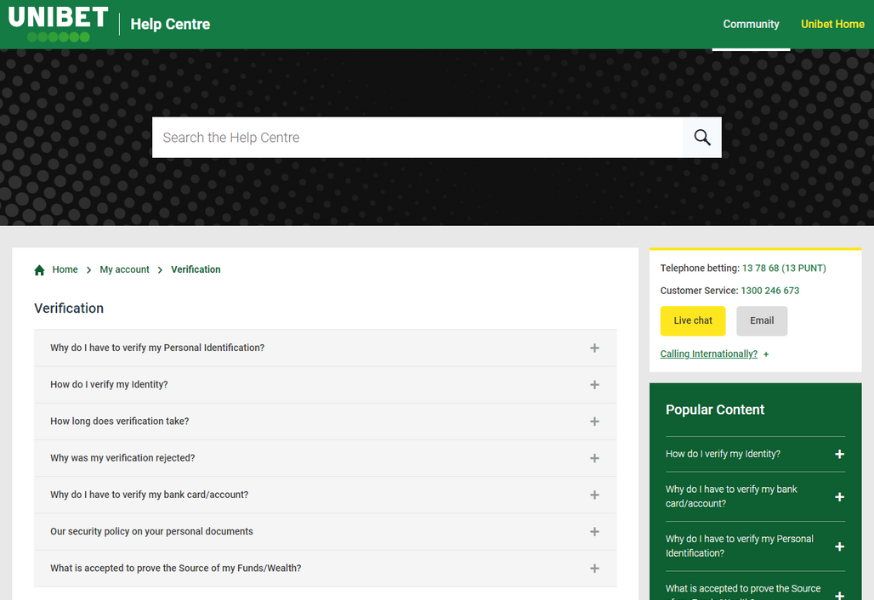The image size is (874, 600).
Task: Click Verification breadcrumb link
Action: (x=196, y=269)
